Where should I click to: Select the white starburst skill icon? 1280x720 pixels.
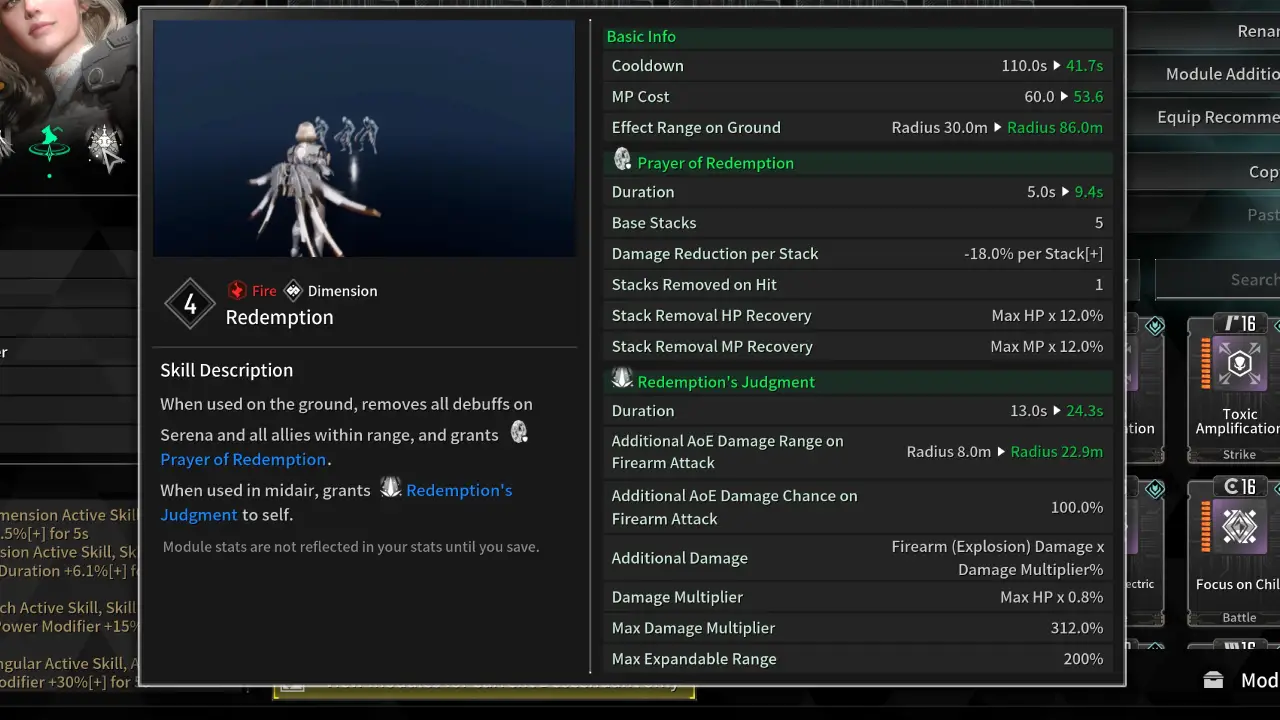(105, 145)
